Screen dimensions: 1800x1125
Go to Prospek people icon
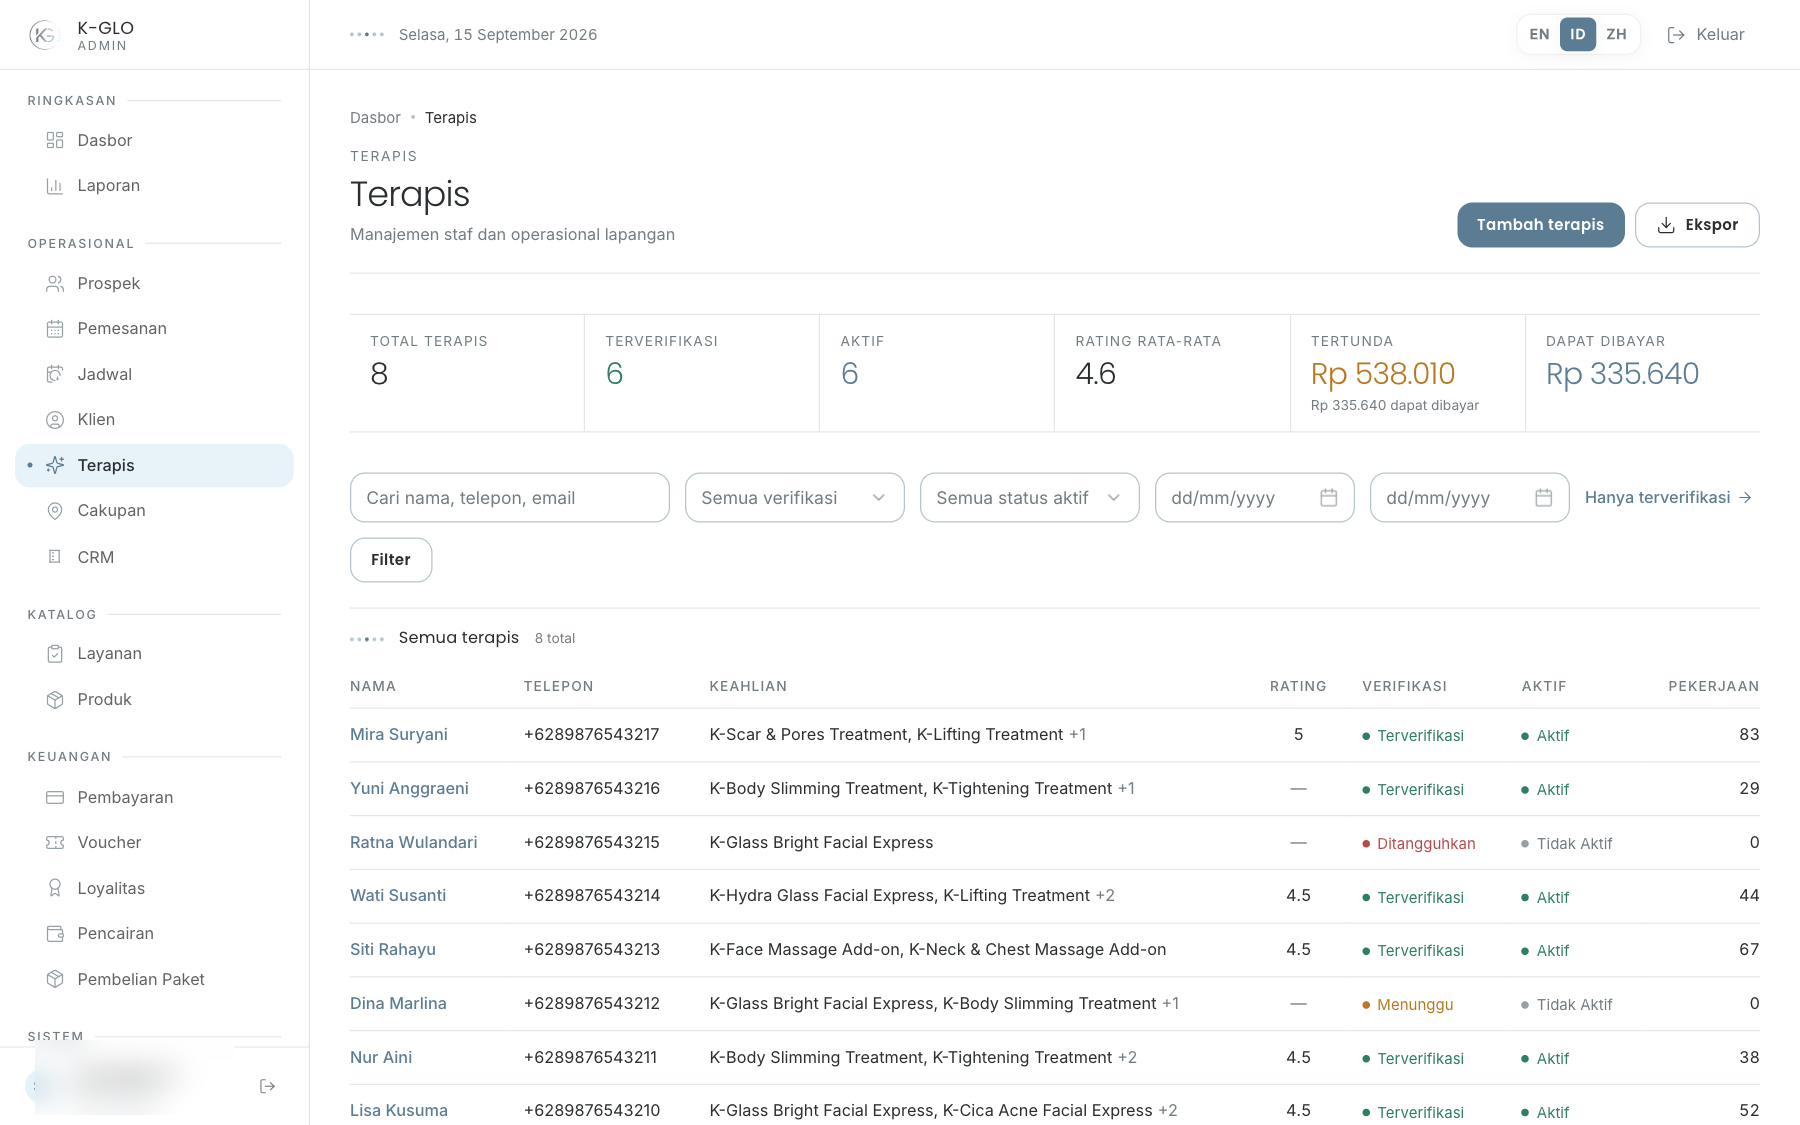coord(55,284)
